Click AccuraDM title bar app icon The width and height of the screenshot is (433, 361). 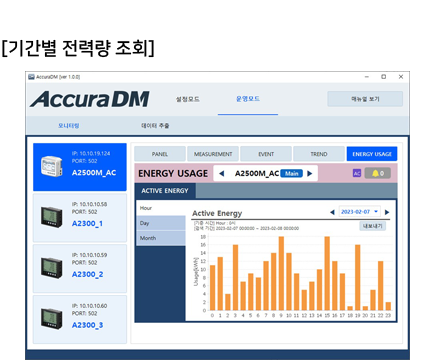coord(31,77)
